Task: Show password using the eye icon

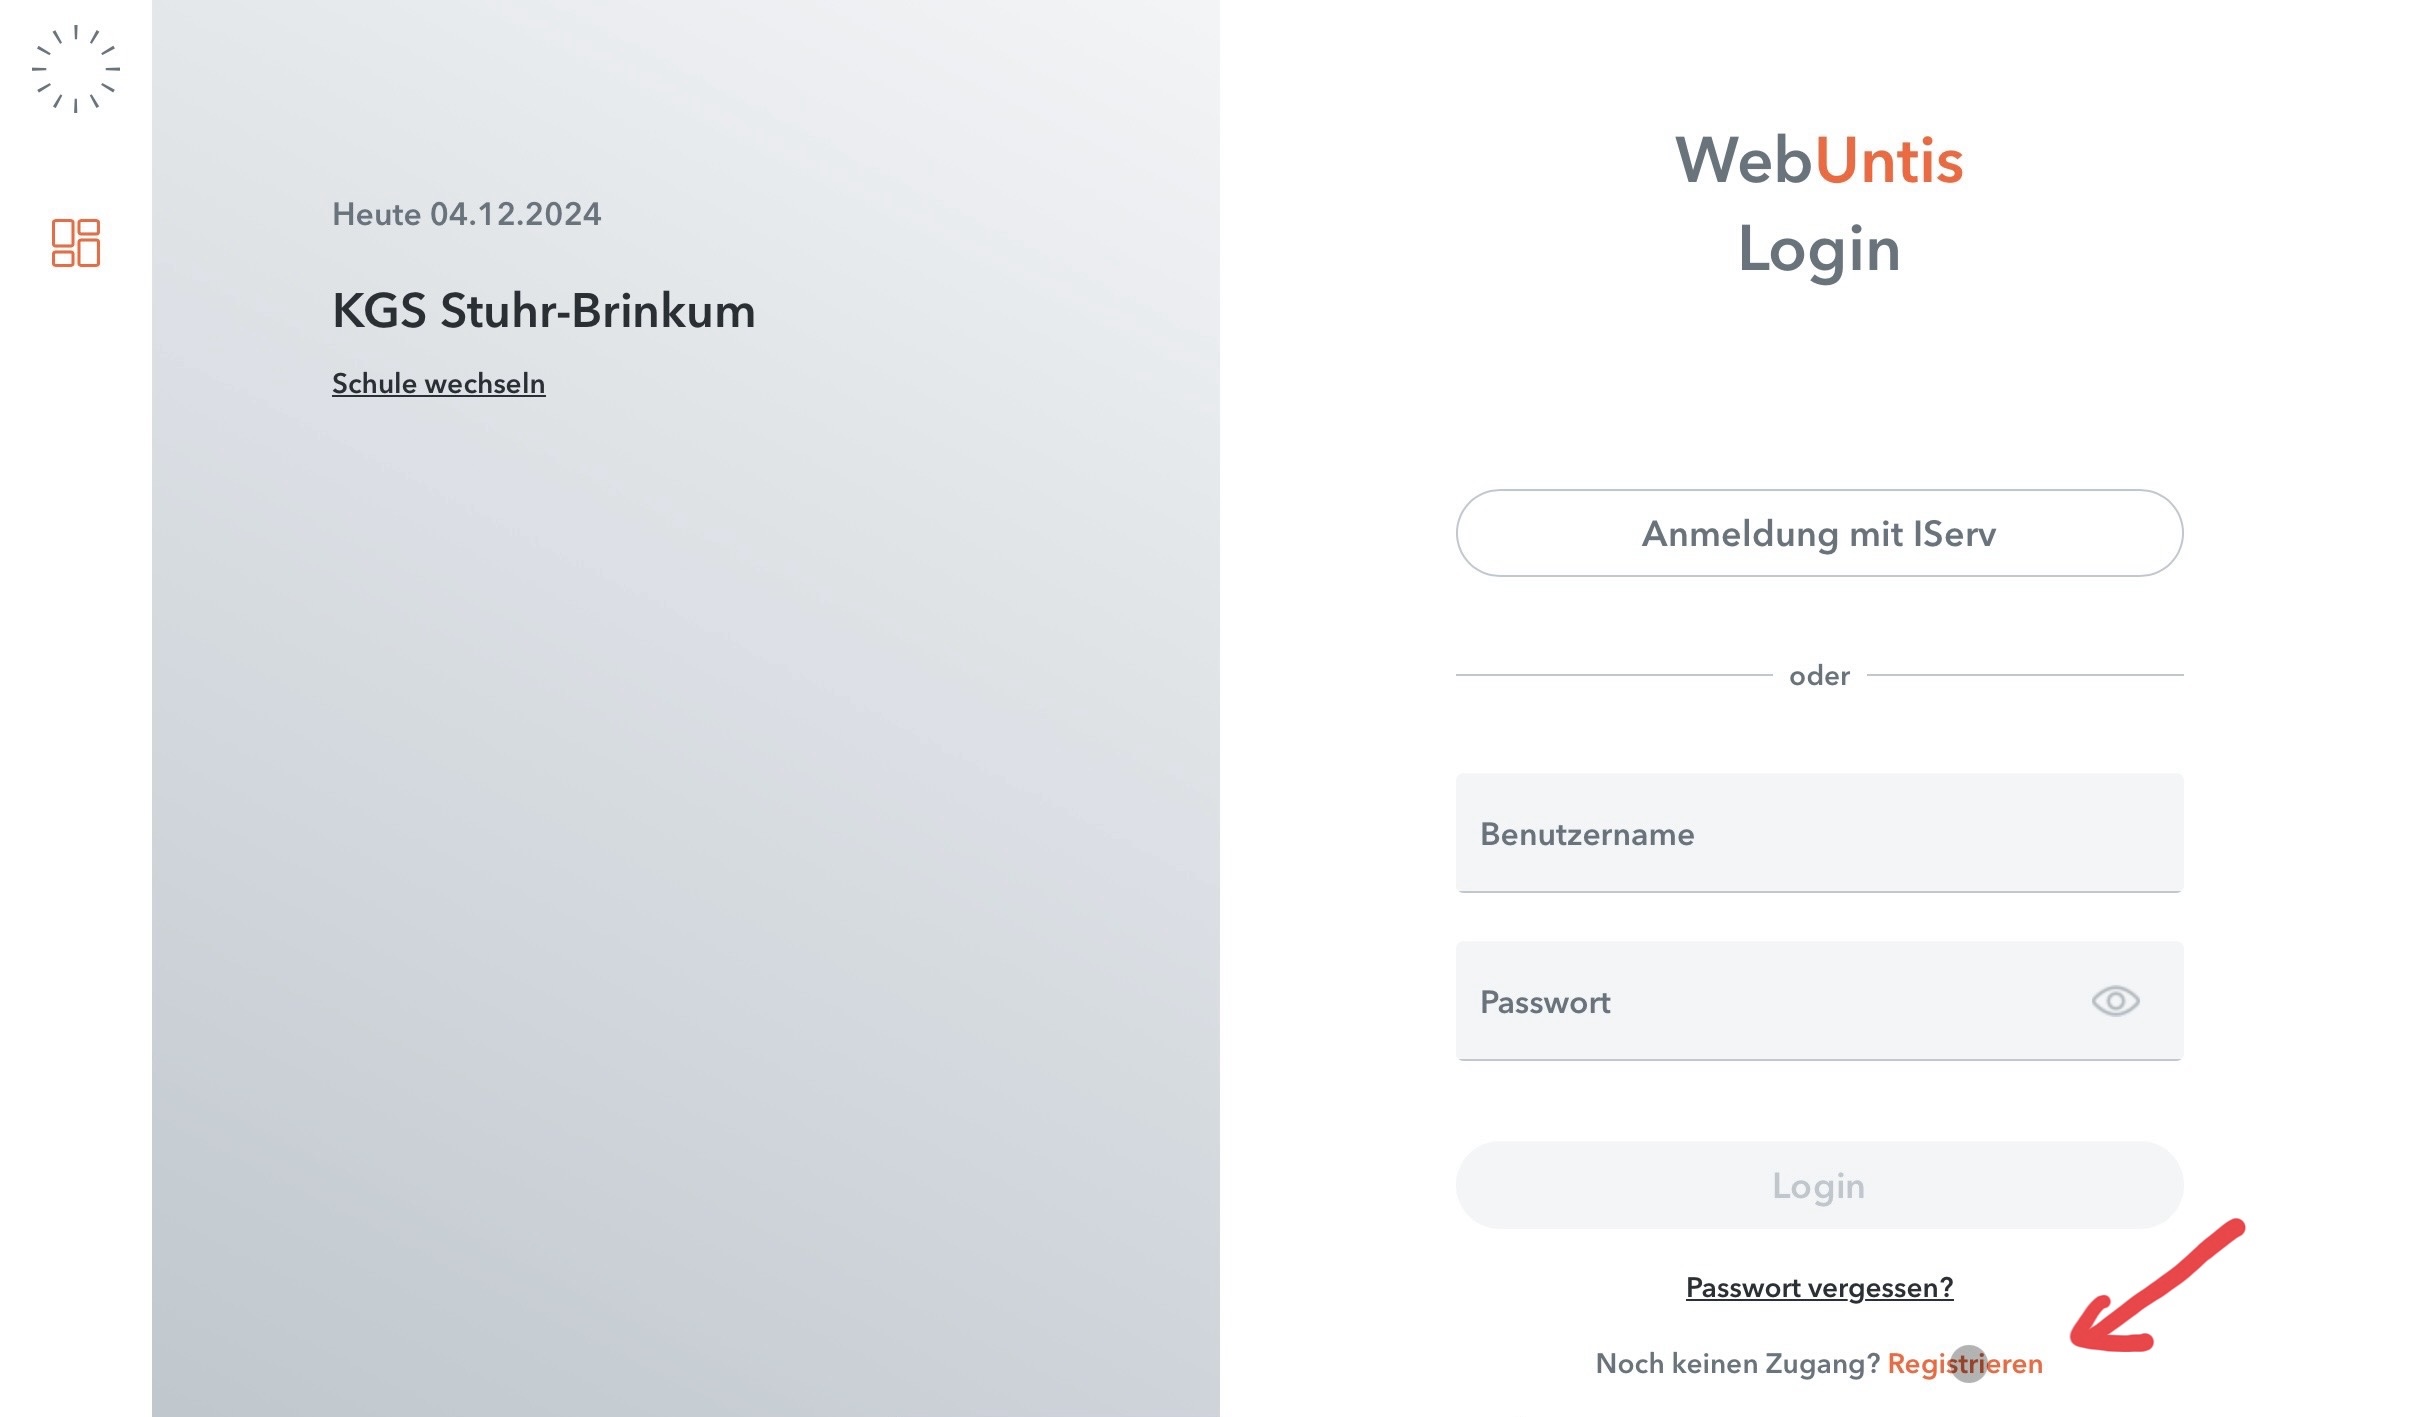Action: click(x=2115, y=1001)
